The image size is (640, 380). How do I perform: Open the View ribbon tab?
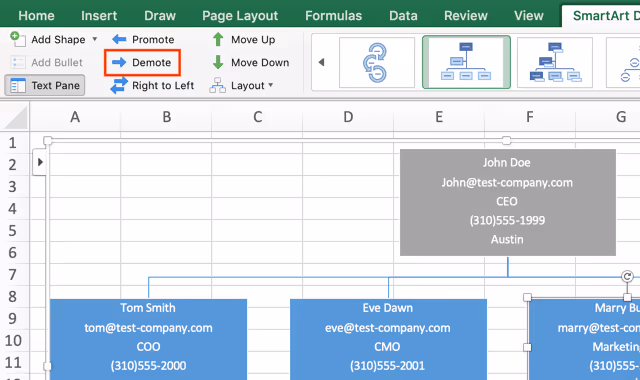pyautogui.click(x=529, y=16)
